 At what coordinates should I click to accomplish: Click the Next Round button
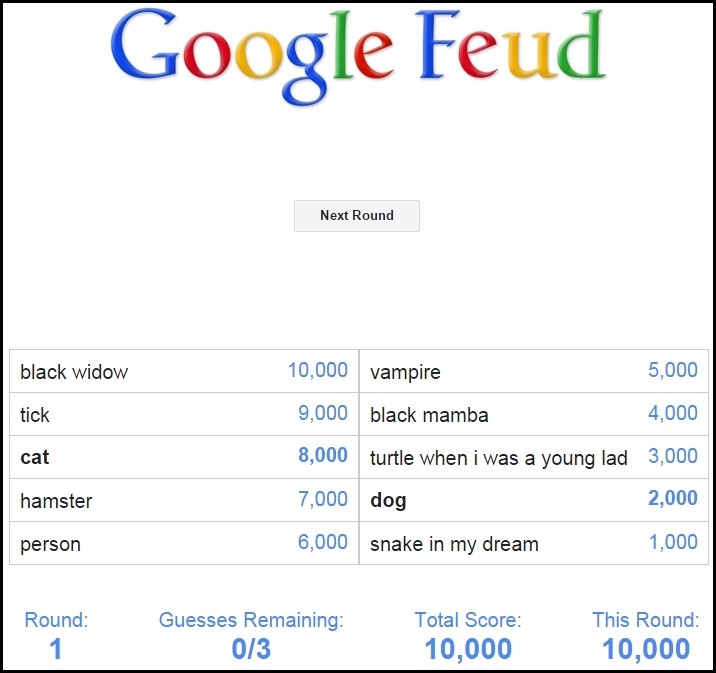coord(357,216)
